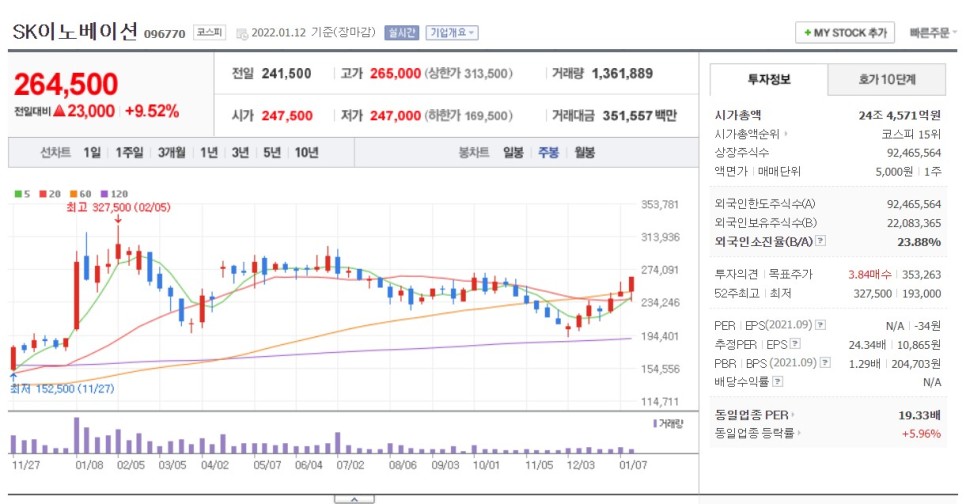The width and height of the screenshot is (966, 504).
Task: Click the red 20-period moving average legend
Action: point(50,193)
